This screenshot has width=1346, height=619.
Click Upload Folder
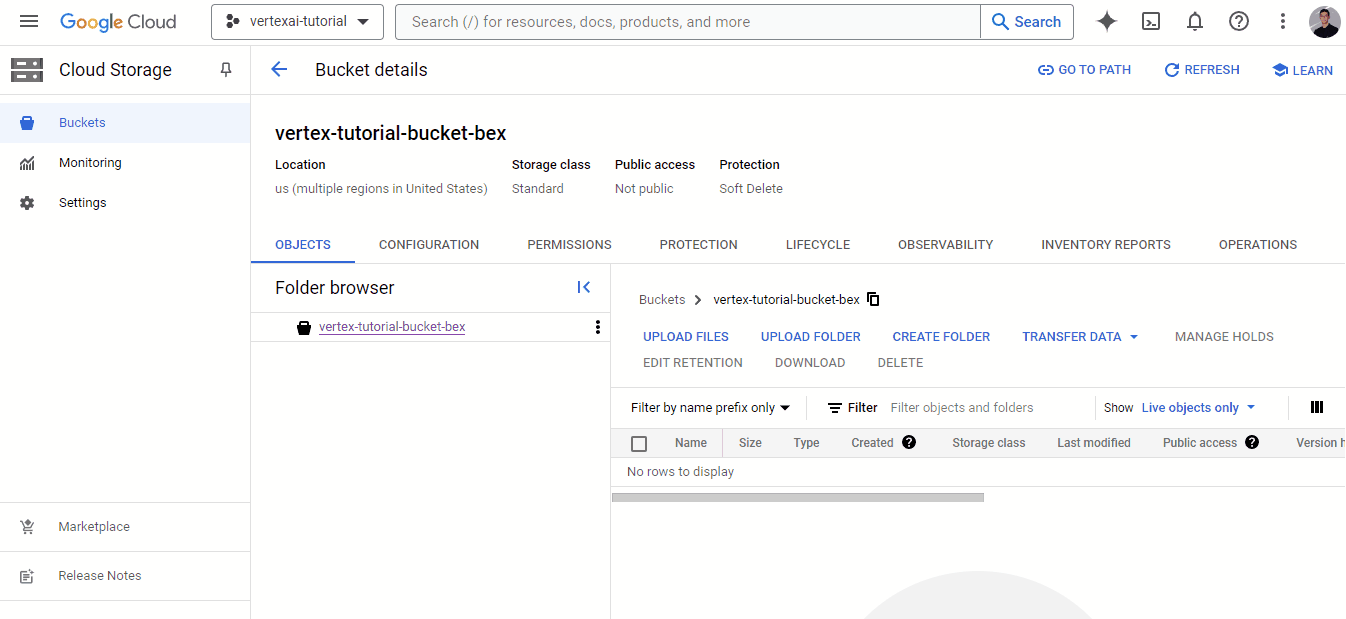[x=811, y=337]
